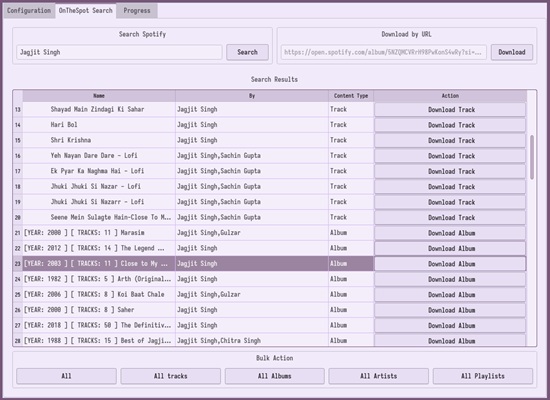550x400 pixels.
Task: Click the Content Type column header
Action: (x=351, y=96)
